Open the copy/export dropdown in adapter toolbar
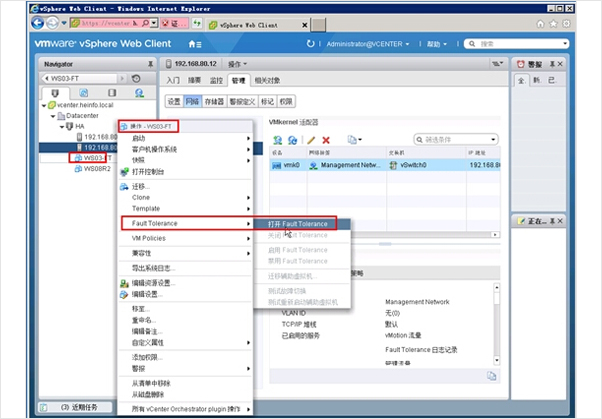Screen dimensions: 602x419 tap(354, 140)
